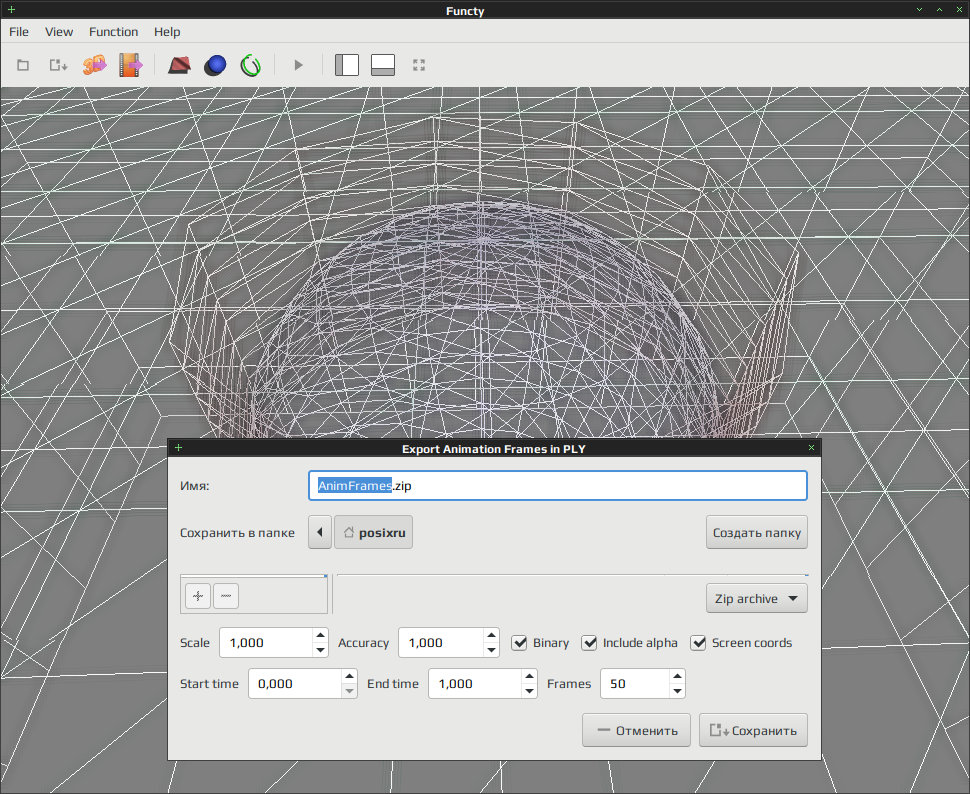The image size is (970, 794).
Task: Toggle the Screen coords checkbox
Action: [x=698, y=643]
